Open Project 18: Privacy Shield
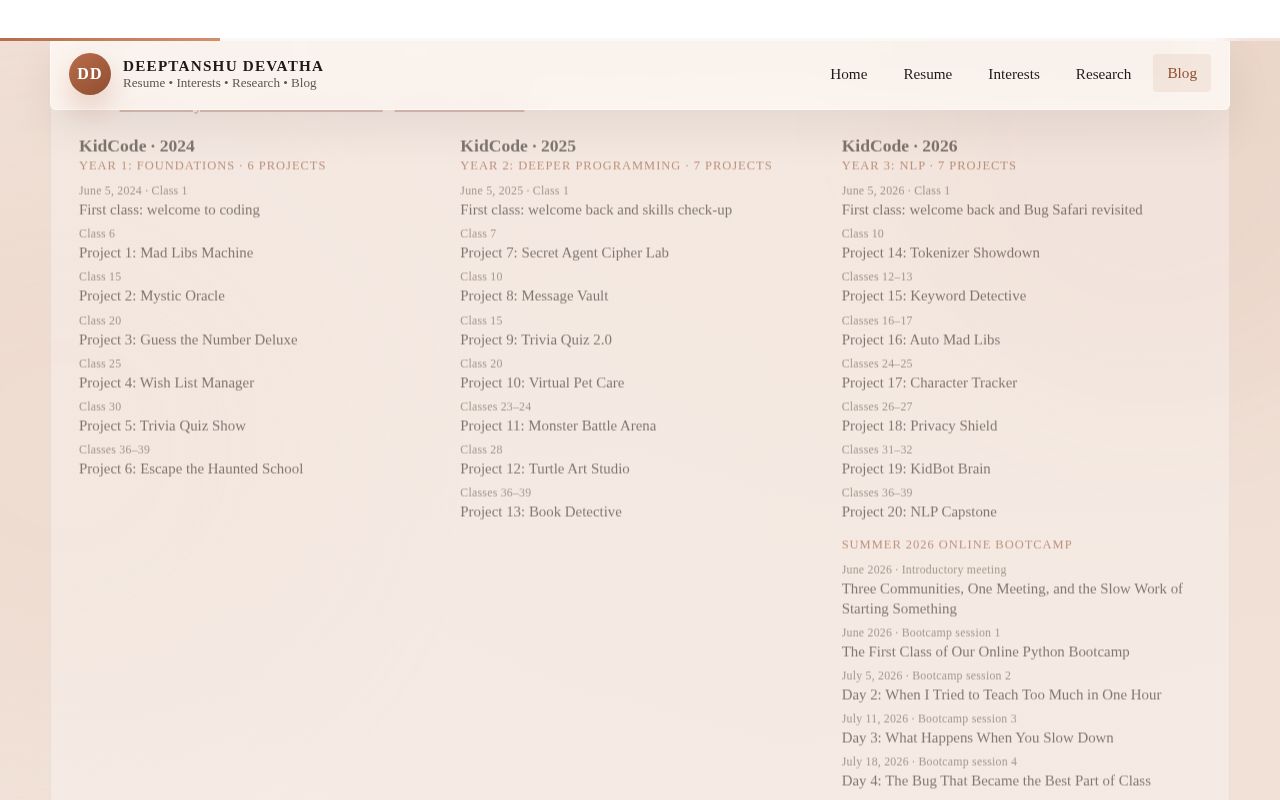Viewport: 1280px width, 800px height. point(919,426)
